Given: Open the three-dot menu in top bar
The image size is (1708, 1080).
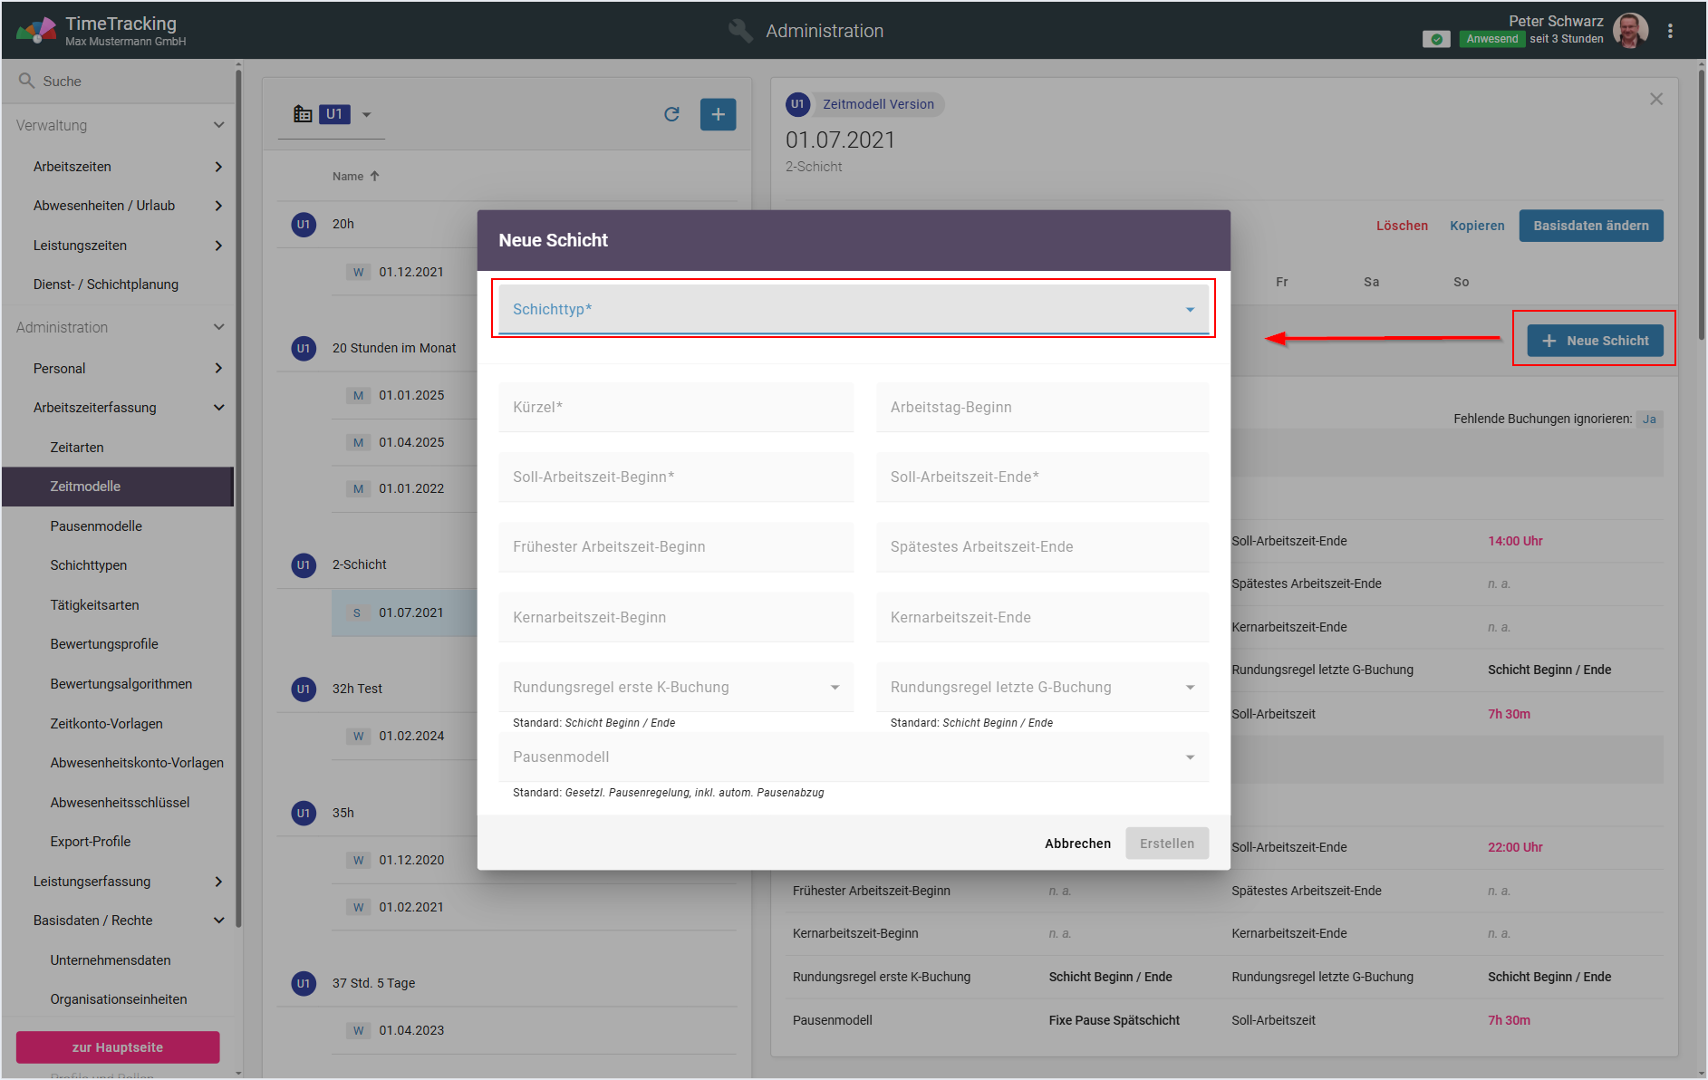Looking at the screenshot, I should (1670, 31).
